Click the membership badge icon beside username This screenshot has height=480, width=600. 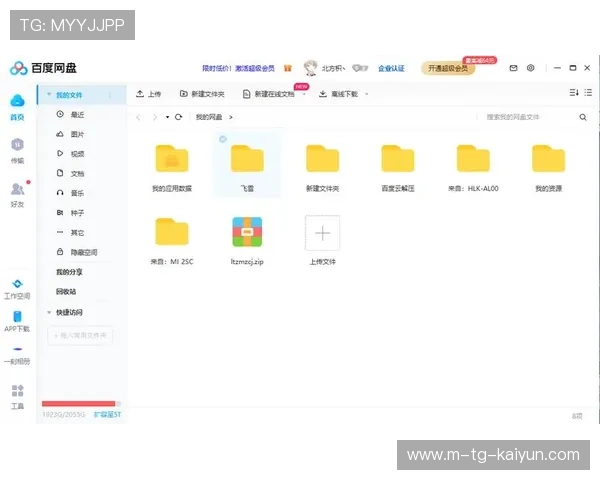click(360, 68)
